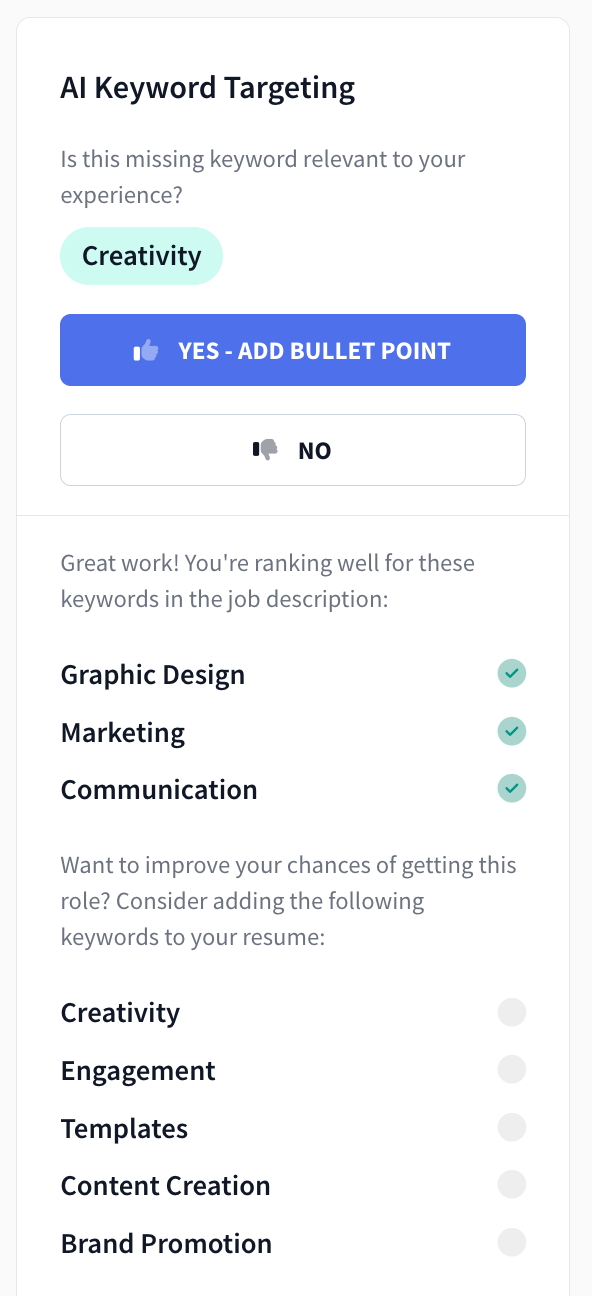The image size is (592, 1296).
Task: Select the Engagement keyword suggestion
Action: [x=138, y=1070]
